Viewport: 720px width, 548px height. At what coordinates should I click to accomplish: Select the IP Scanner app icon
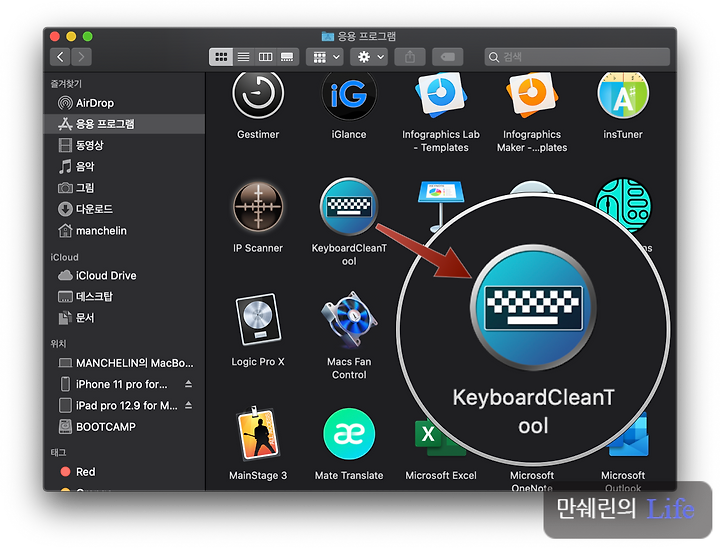258,207
